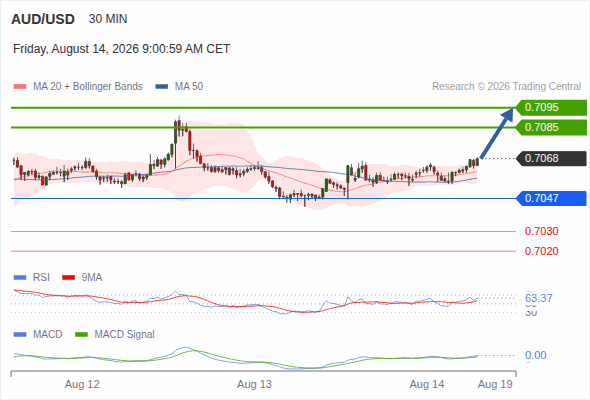The image size is (590, 400).
Task: Click the Aug 13 date axis label
Action: [x=254, y=385]
